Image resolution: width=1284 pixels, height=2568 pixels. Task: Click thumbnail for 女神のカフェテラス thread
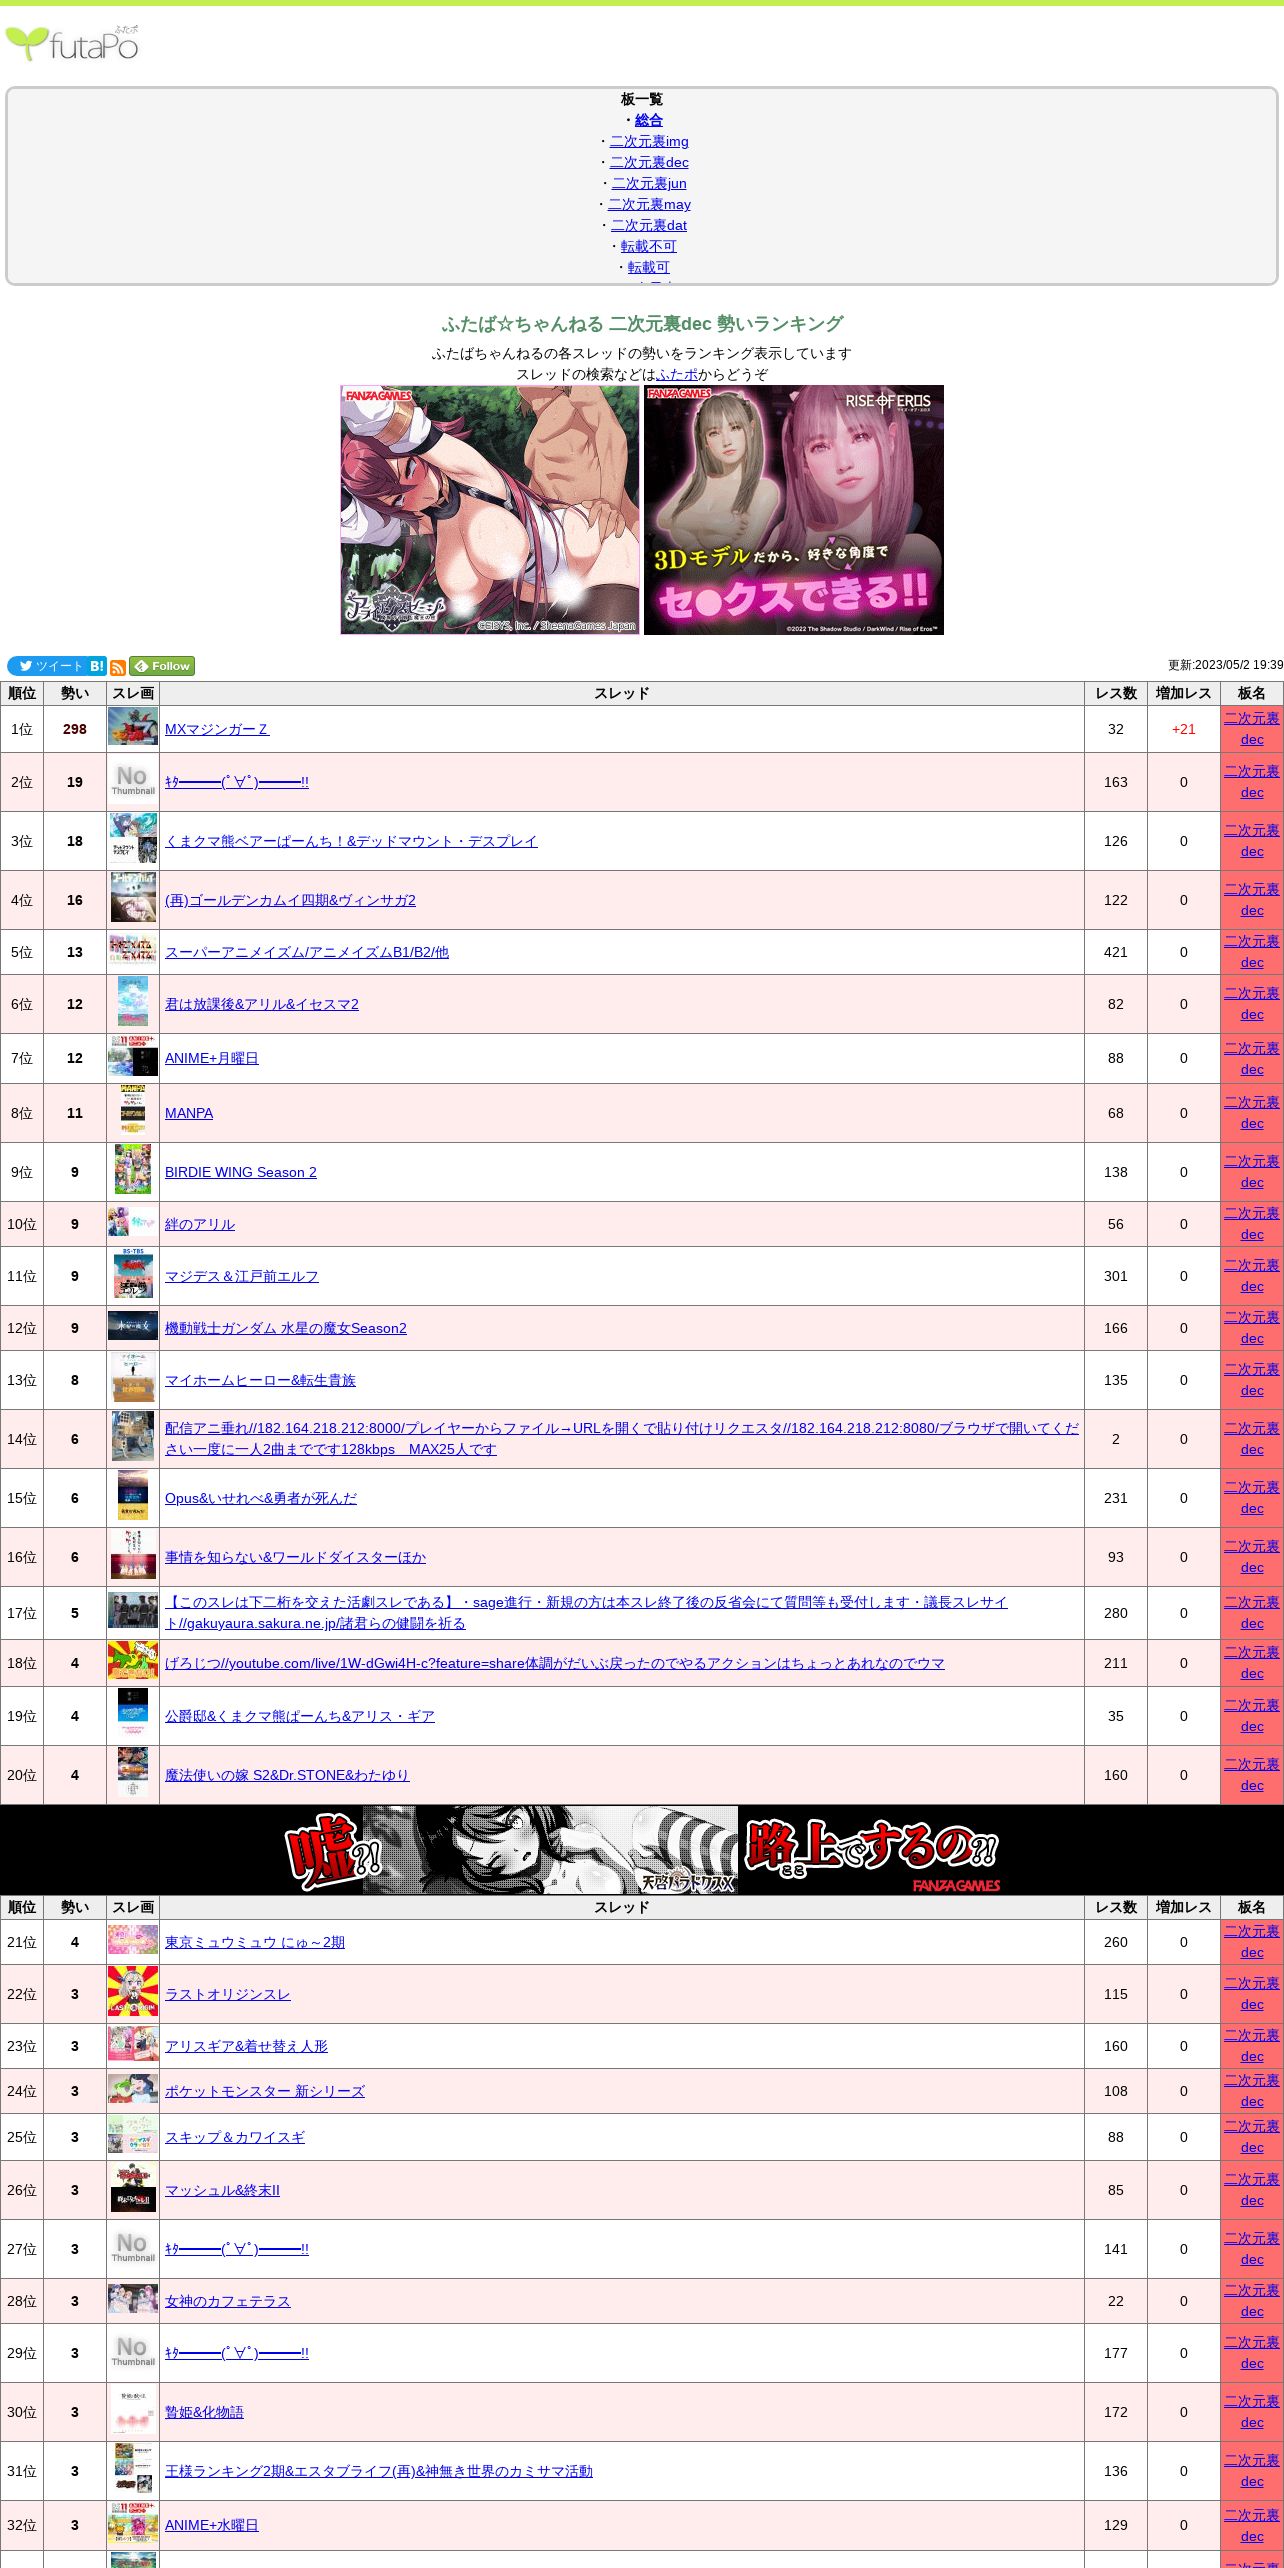coord(133,2299)
